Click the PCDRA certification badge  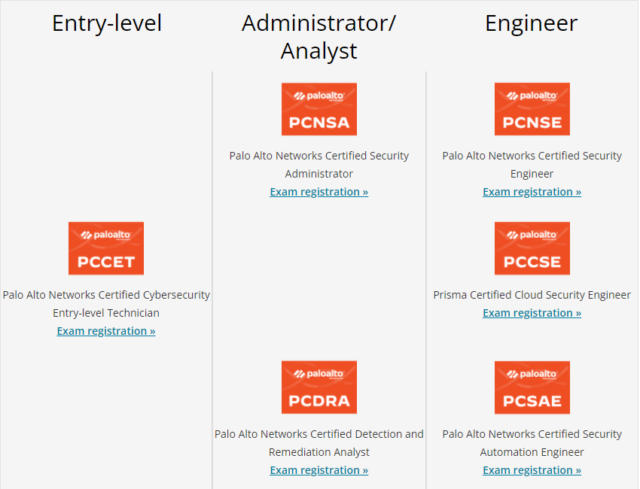(319, 388)
